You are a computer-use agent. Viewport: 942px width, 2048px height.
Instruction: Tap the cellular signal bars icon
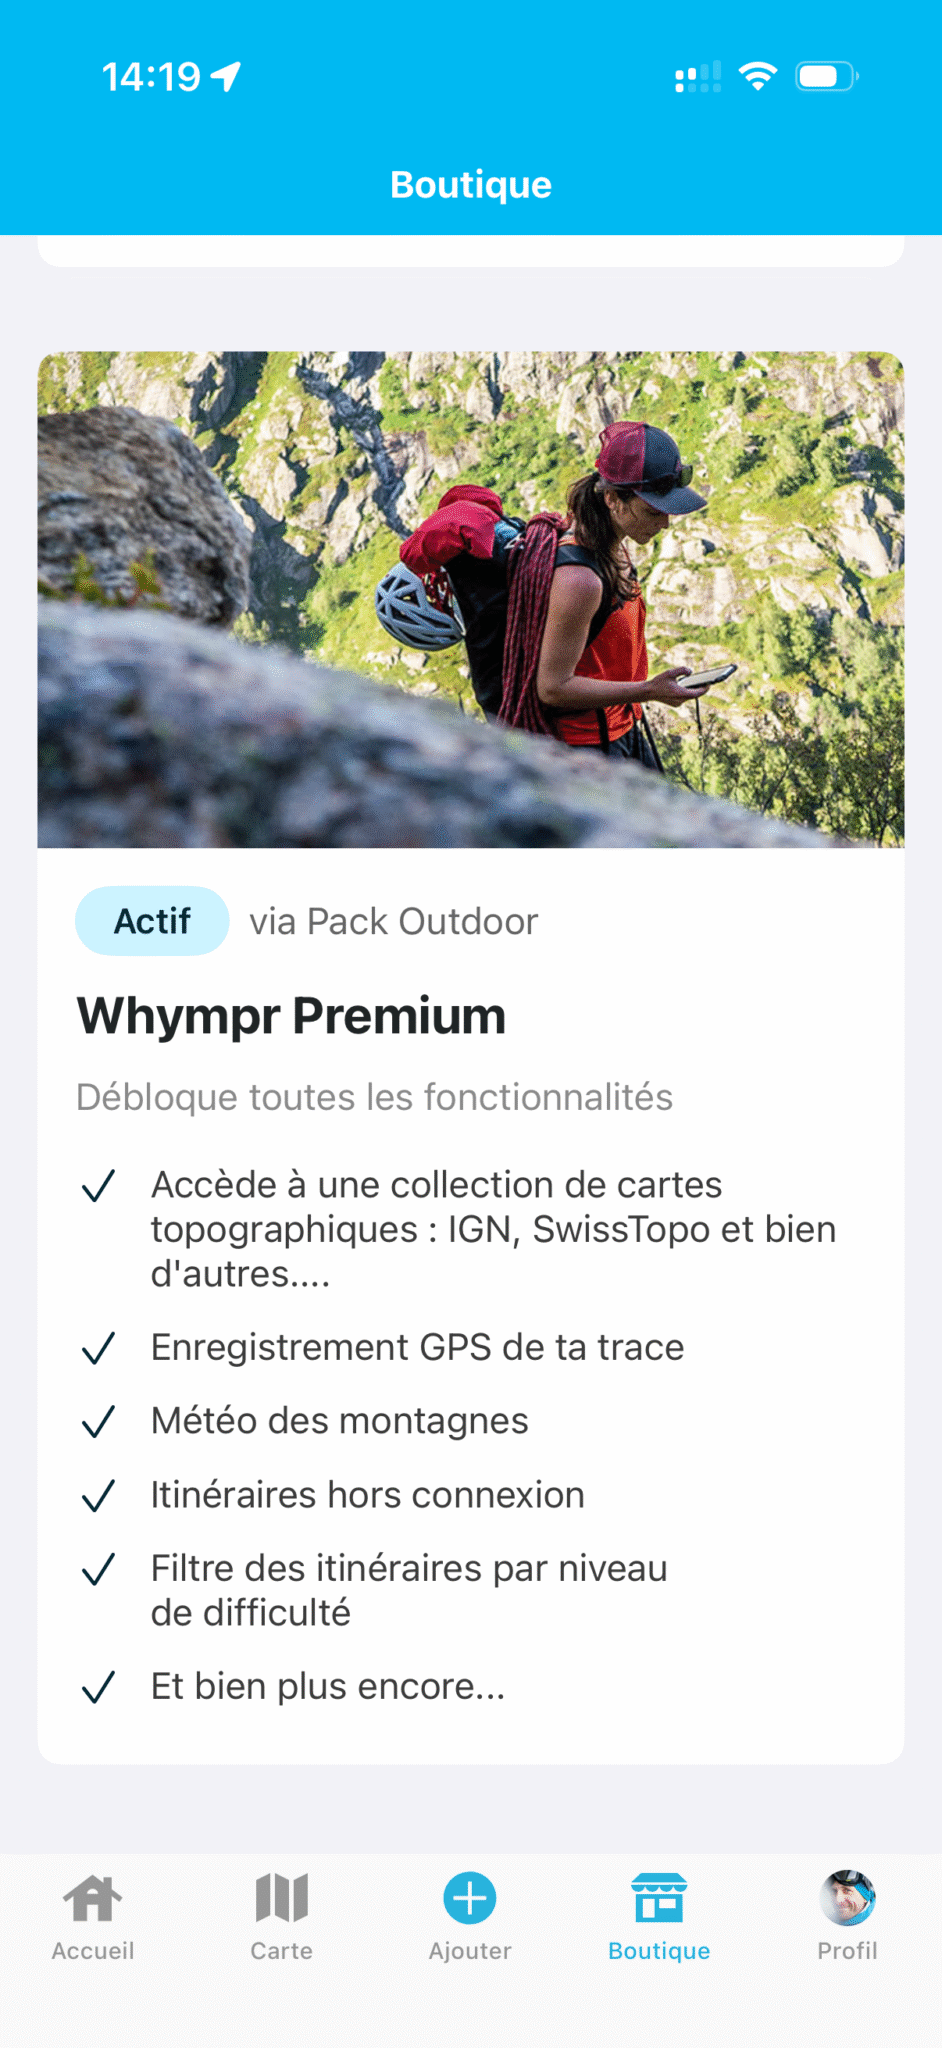(x=698, y=76)
